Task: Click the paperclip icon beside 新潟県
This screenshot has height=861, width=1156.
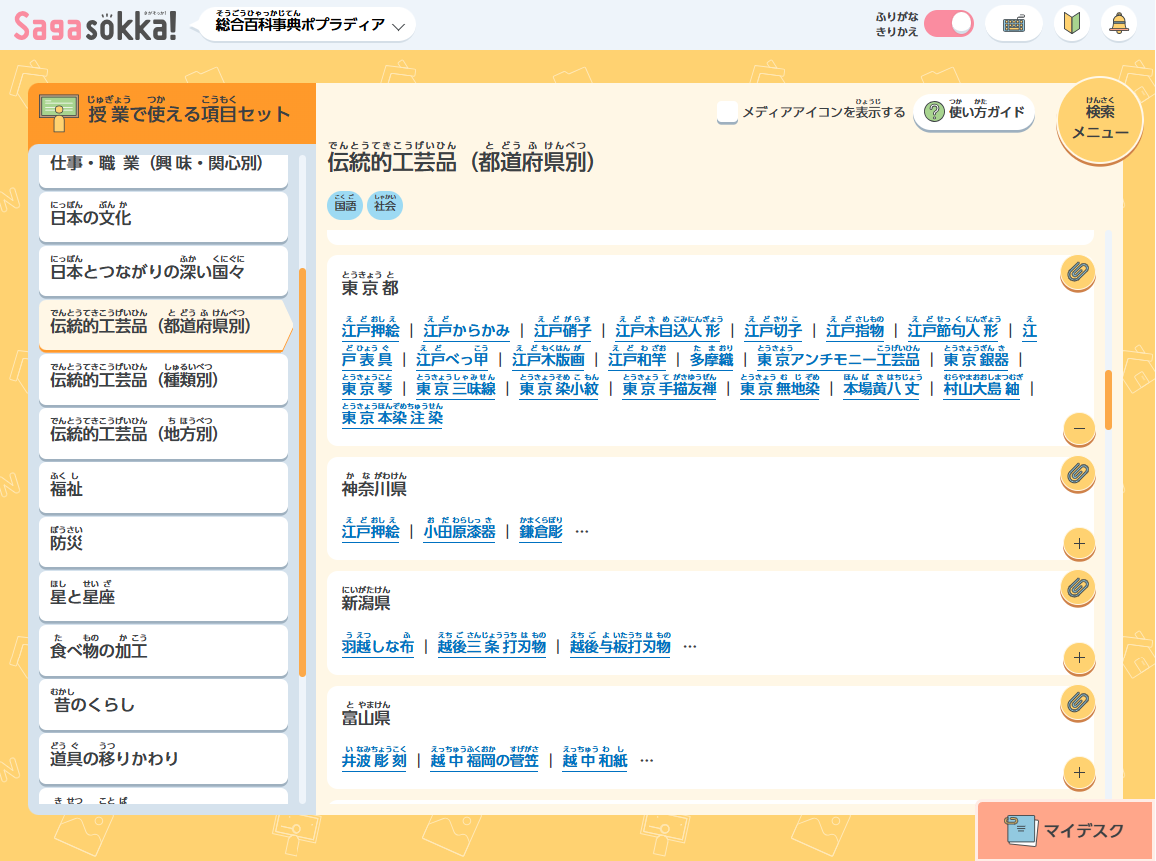Action: pos(1077,588)
